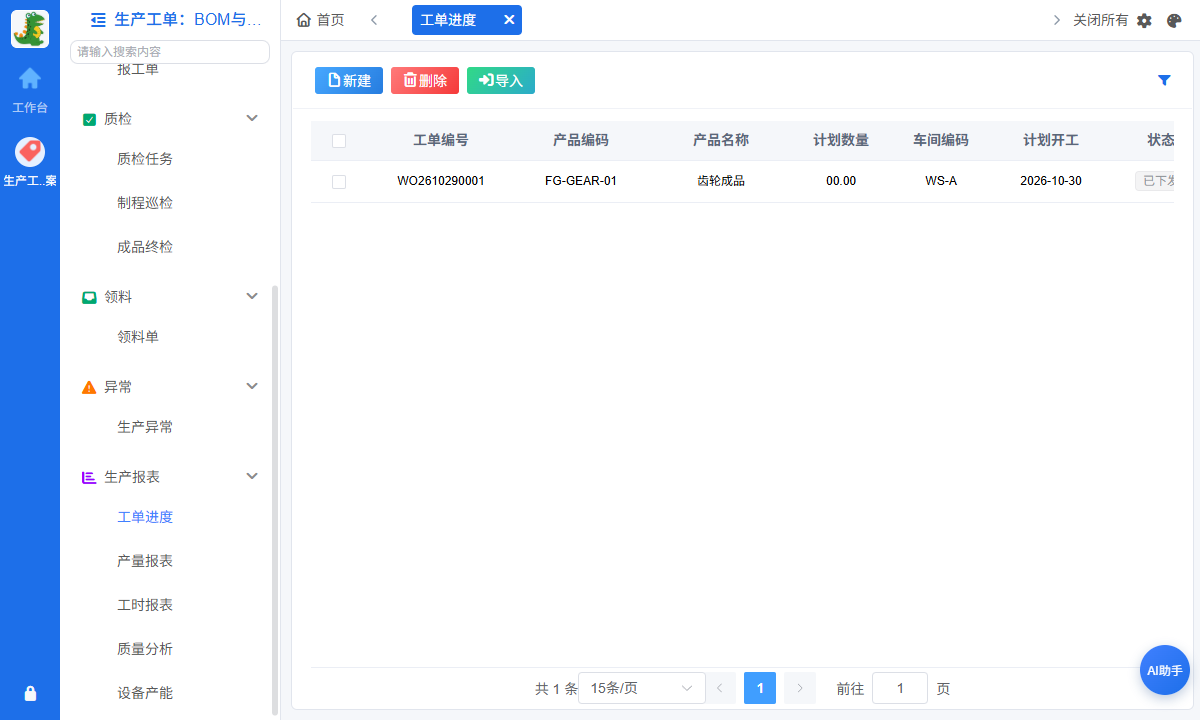The height and width of the screenshot is (720, 1200).
Task: Collapse the 质检 menu group
Action: 252,118
